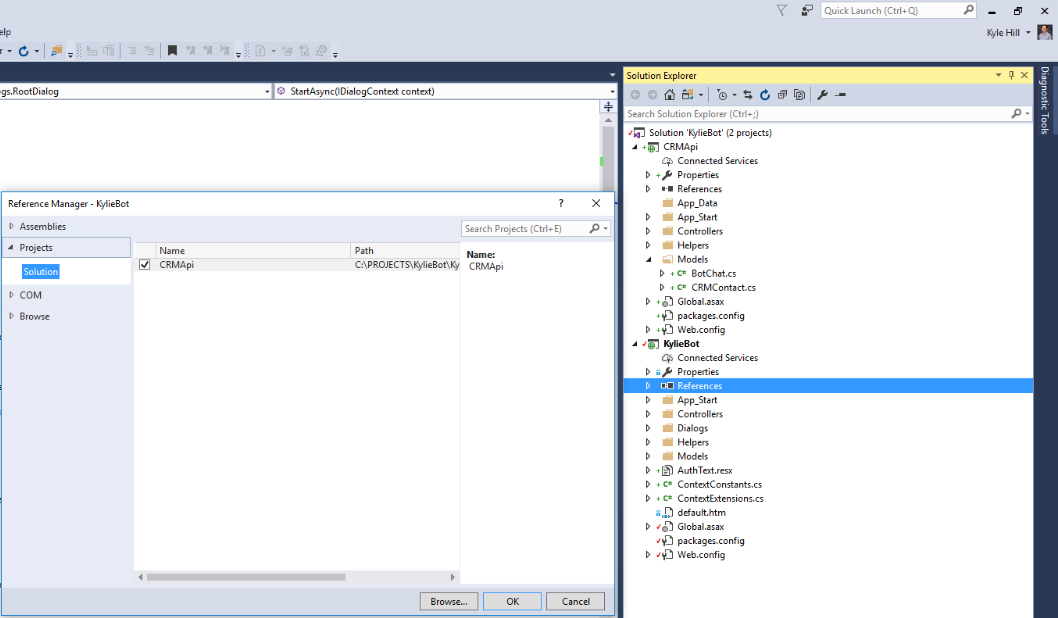The width and height of the screenshot is (1058, 618).
Task: Click Cancel in Reference Manager
Action: click(575, 601)
